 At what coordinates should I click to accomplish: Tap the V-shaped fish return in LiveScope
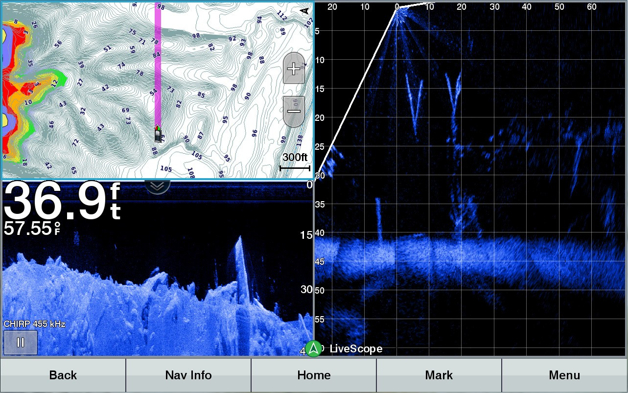pos(415,105)
